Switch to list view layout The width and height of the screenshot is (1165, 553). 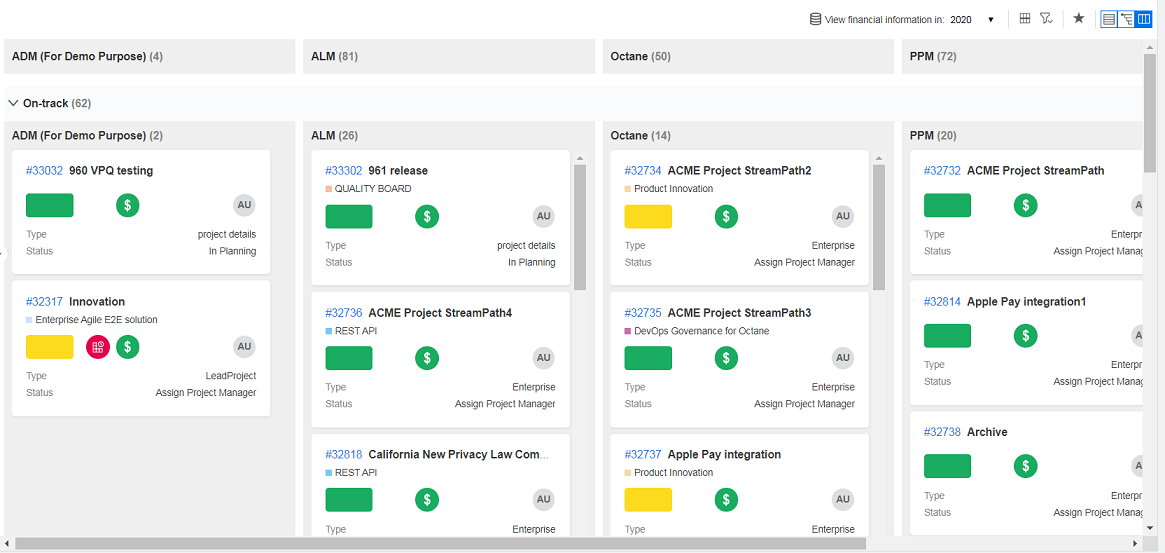pyautogui.click(x=1108, y=19)
